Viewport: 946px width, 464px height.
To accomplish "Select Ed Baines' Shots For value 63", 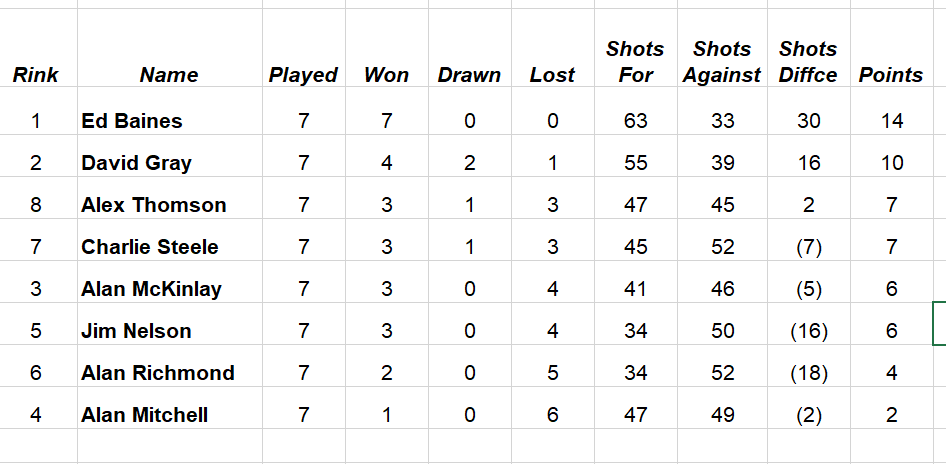I will point(635,121).
